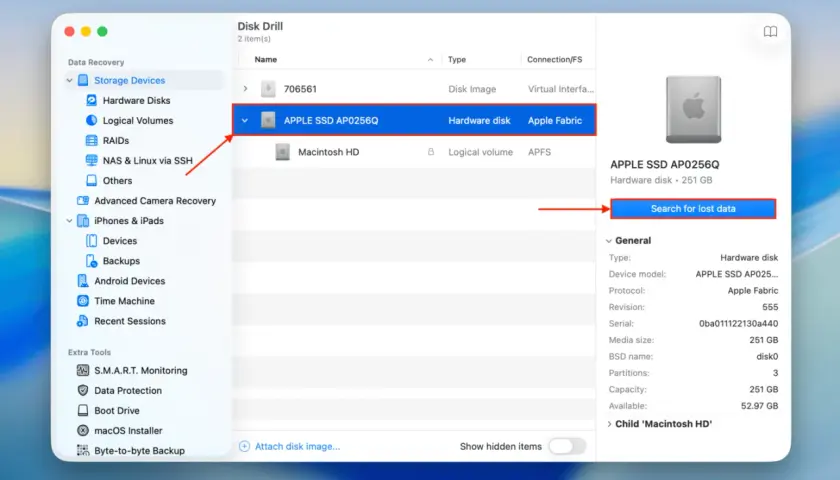This screenshot has width=840, height=480.
Task: Click the Type column header
Action: tap(457, 59)
